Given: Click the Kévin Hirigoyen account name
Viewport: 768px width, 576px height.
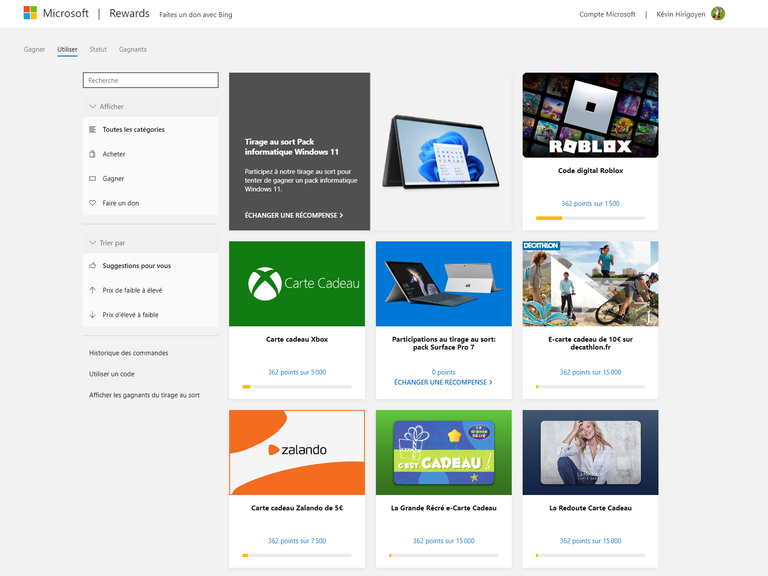Looking at the screenshot, I should click(x=681, y=14).
